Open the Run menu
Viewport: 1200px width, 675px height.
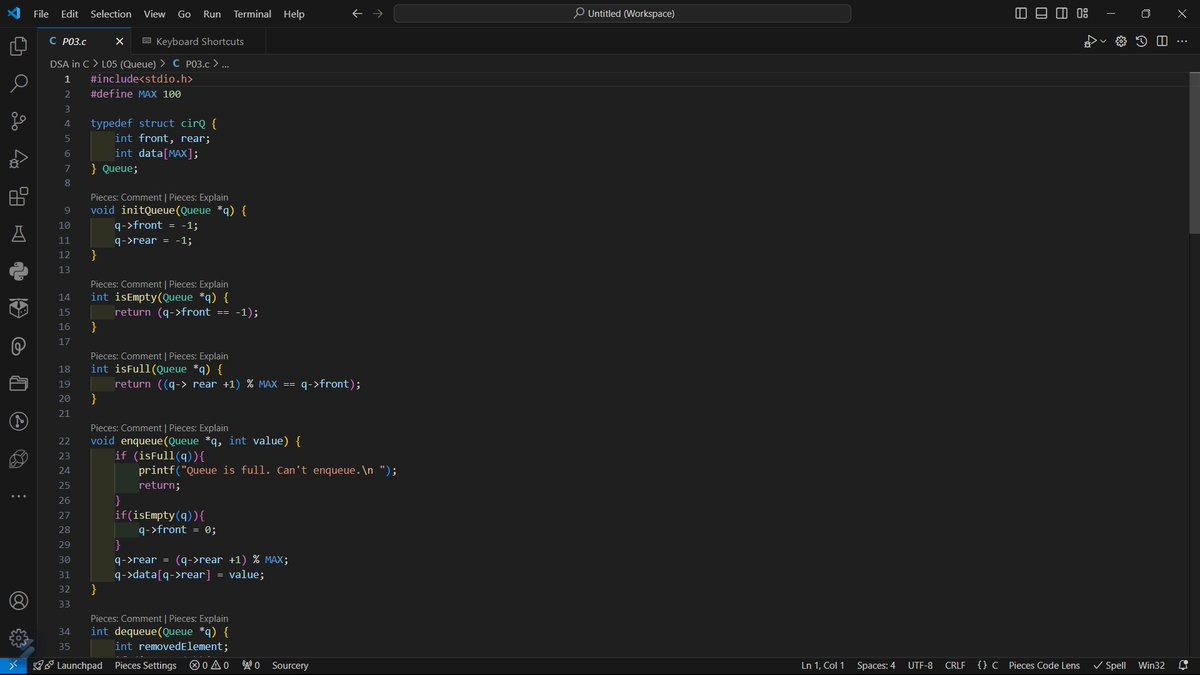click(x=212, y=14)
